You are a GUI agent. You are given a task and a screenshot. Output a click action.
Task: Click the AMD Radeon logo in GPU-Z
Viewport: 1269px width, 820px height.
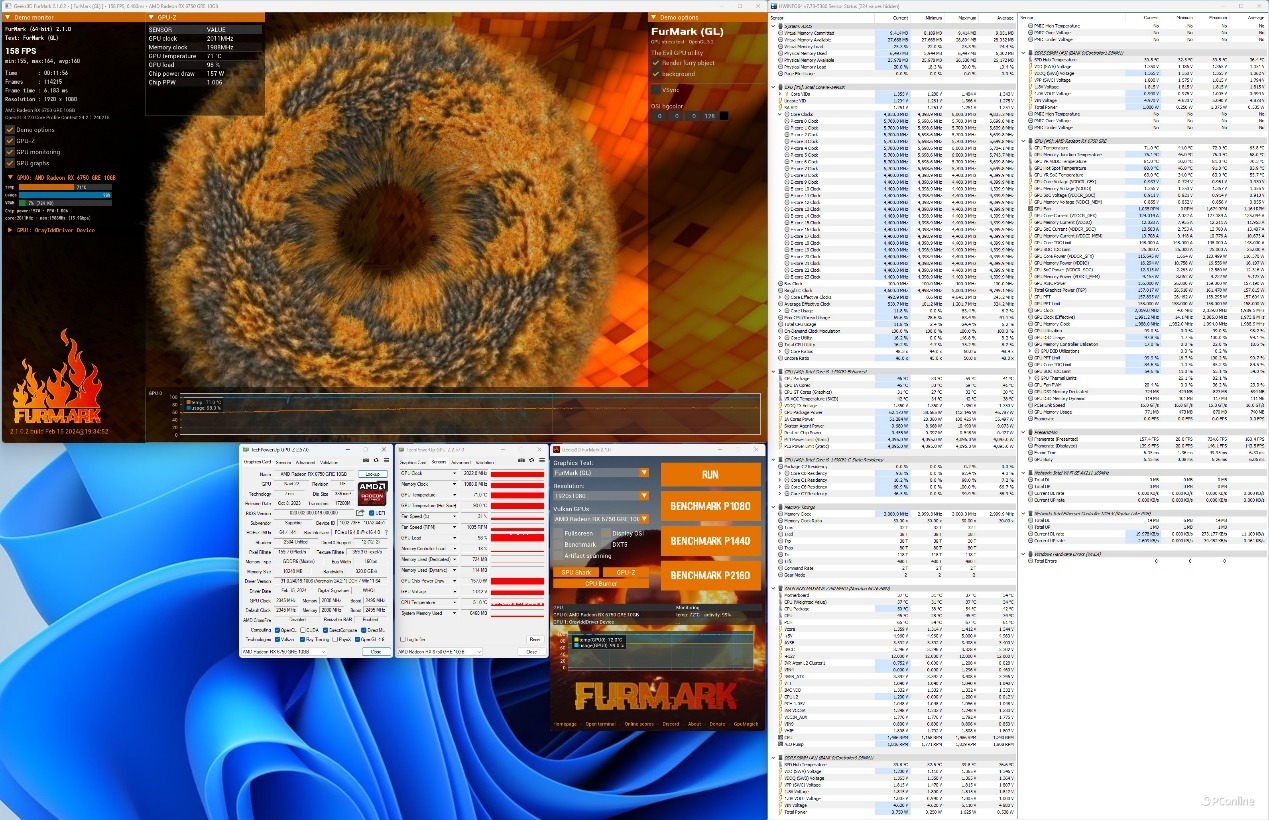click(x=374, y=492)
